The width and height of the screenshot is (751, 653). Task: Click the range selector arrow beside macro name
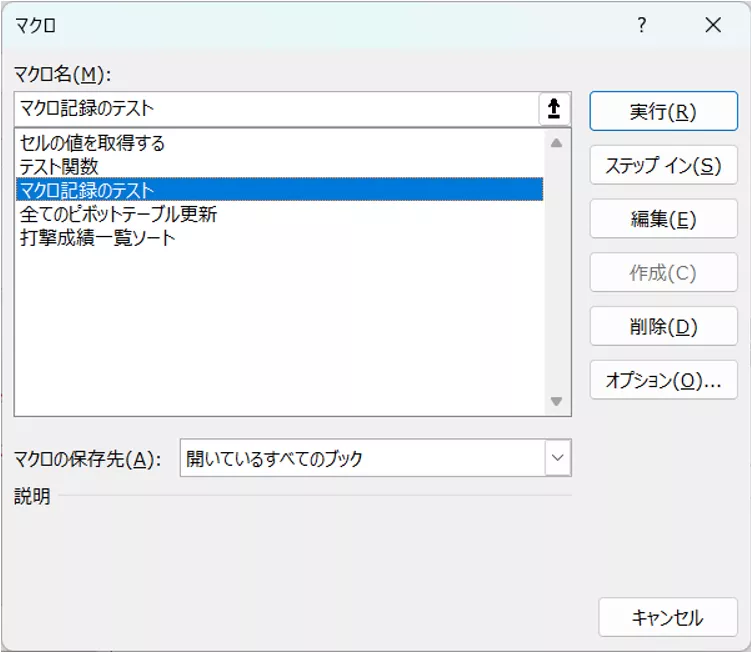[x=554, y=109]
